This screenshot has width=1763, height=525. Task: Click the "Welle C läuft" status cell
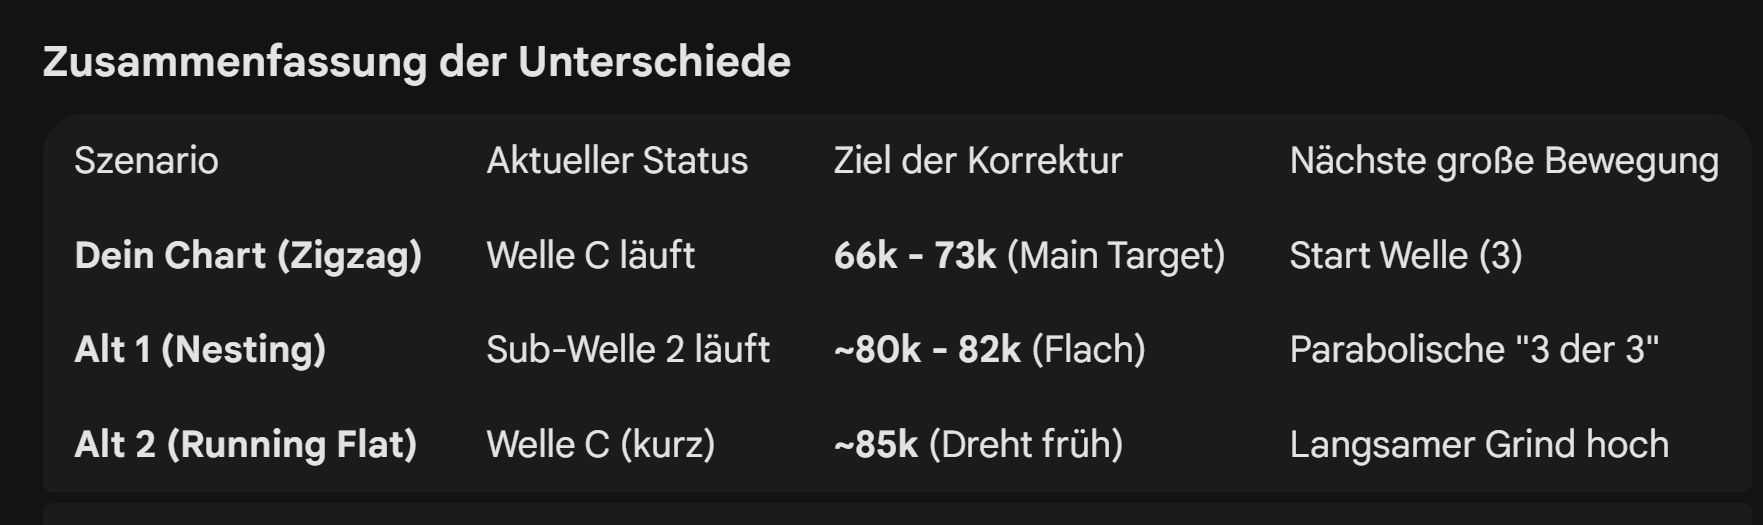click(x=590, y=256)
